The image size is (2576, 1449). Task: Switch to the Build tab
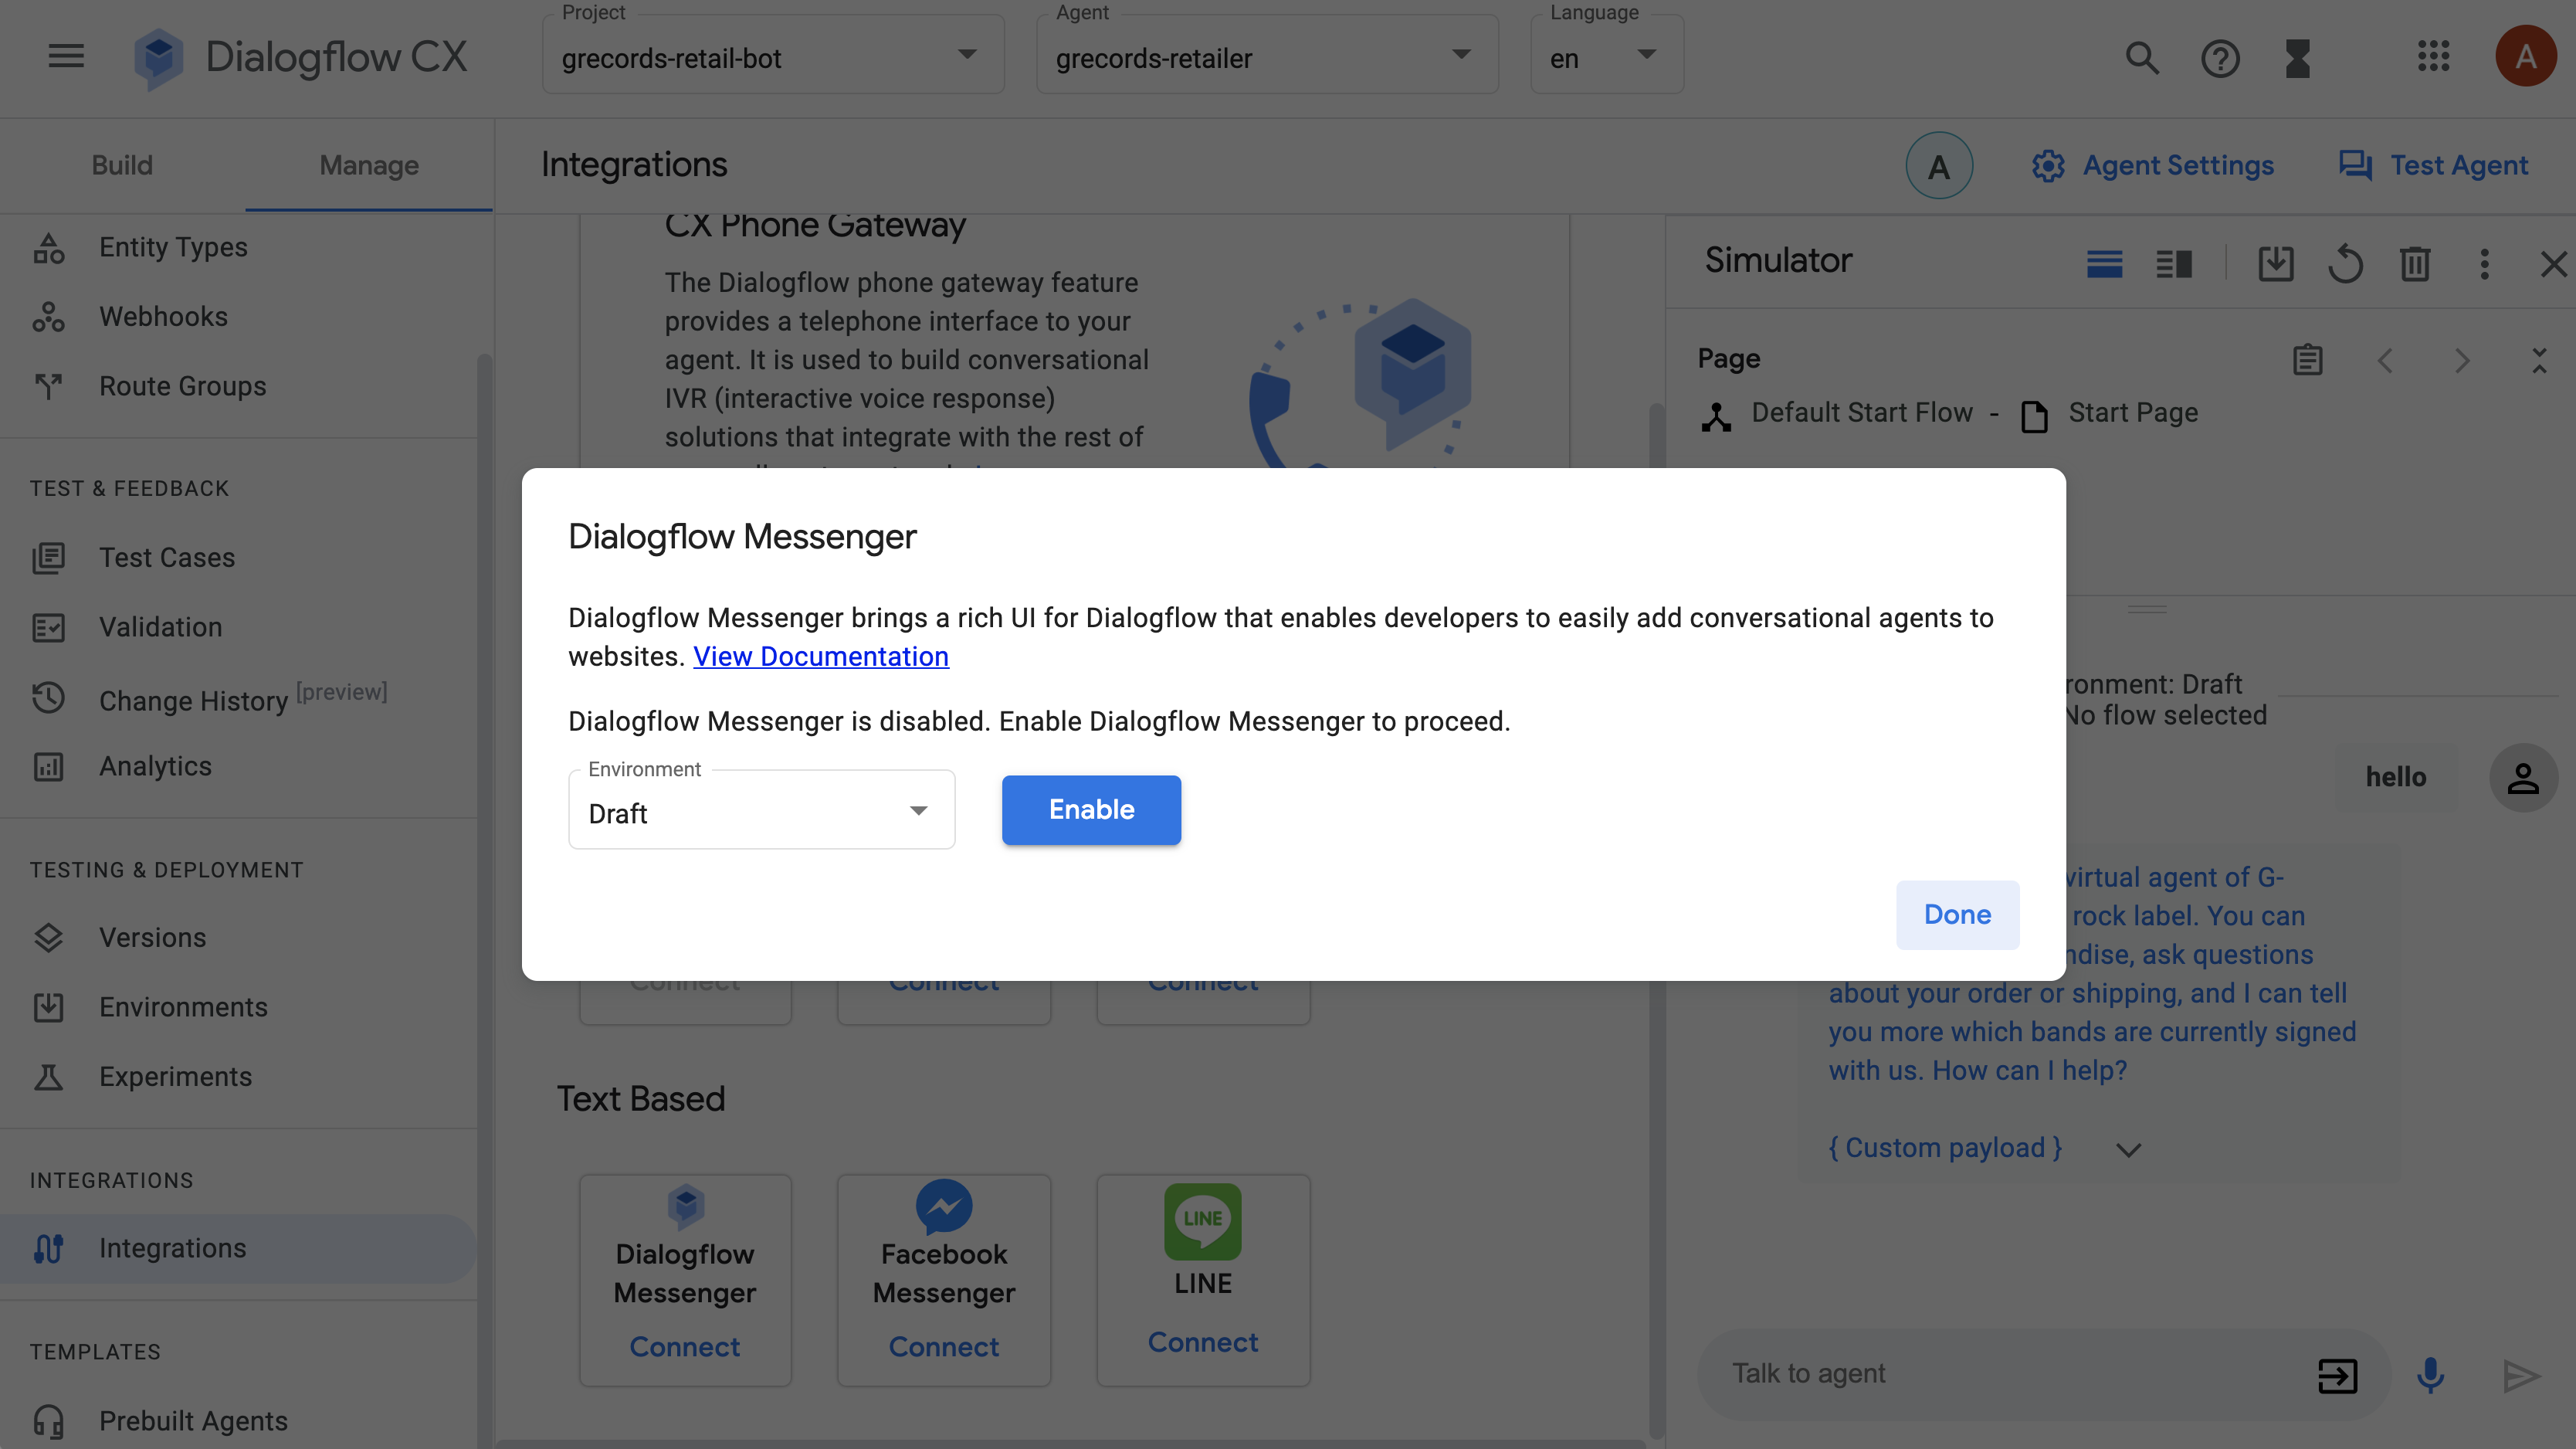[x=122, y=166]
